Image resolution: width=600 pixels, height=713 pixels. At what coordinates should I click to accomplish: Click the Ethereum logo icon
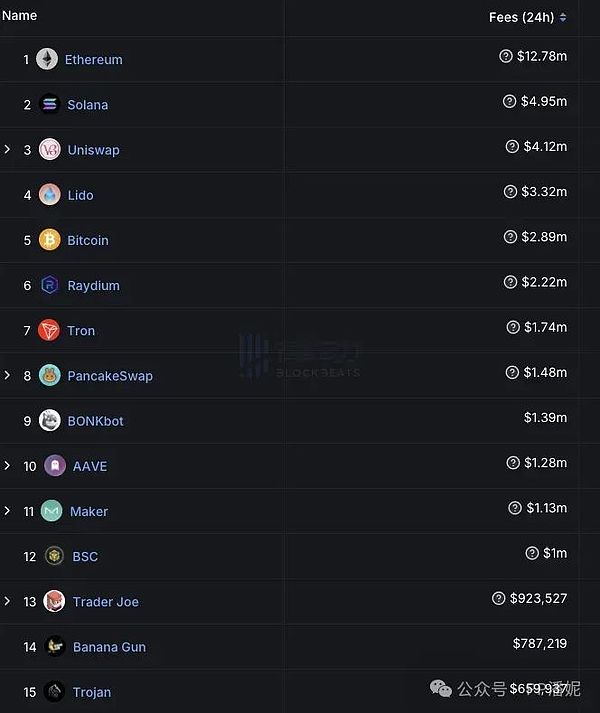(47, 59)
